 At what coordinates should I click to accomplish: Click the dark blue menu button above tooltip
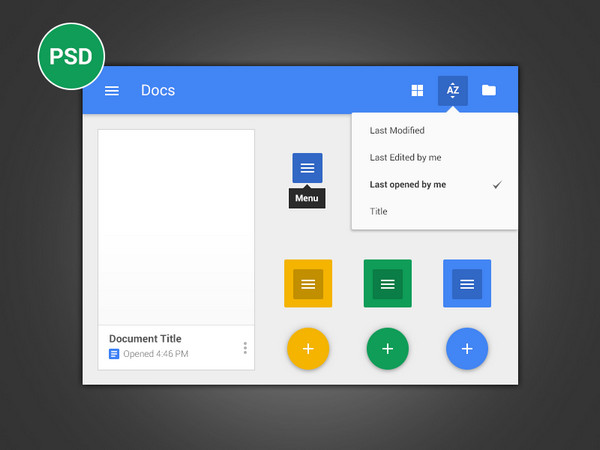tap(307, 168)
